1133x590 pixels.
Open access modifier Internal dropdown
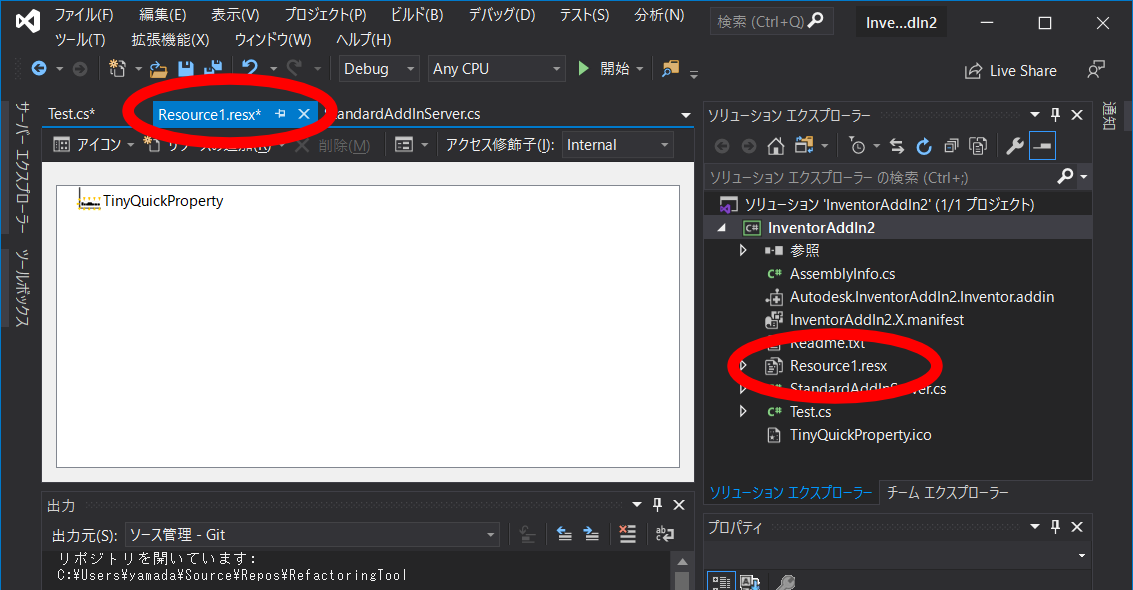click(618, 145)
